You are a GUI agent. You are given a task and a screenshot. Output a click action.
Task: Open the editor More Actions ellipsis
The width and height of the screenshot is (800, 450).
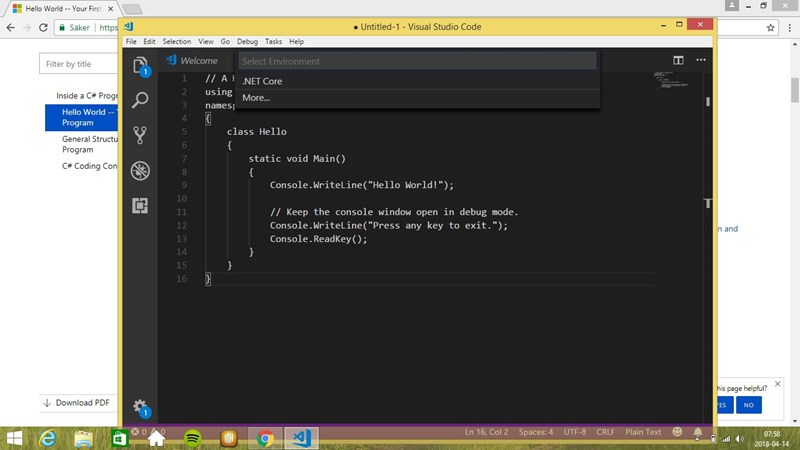tap(701, 61)
